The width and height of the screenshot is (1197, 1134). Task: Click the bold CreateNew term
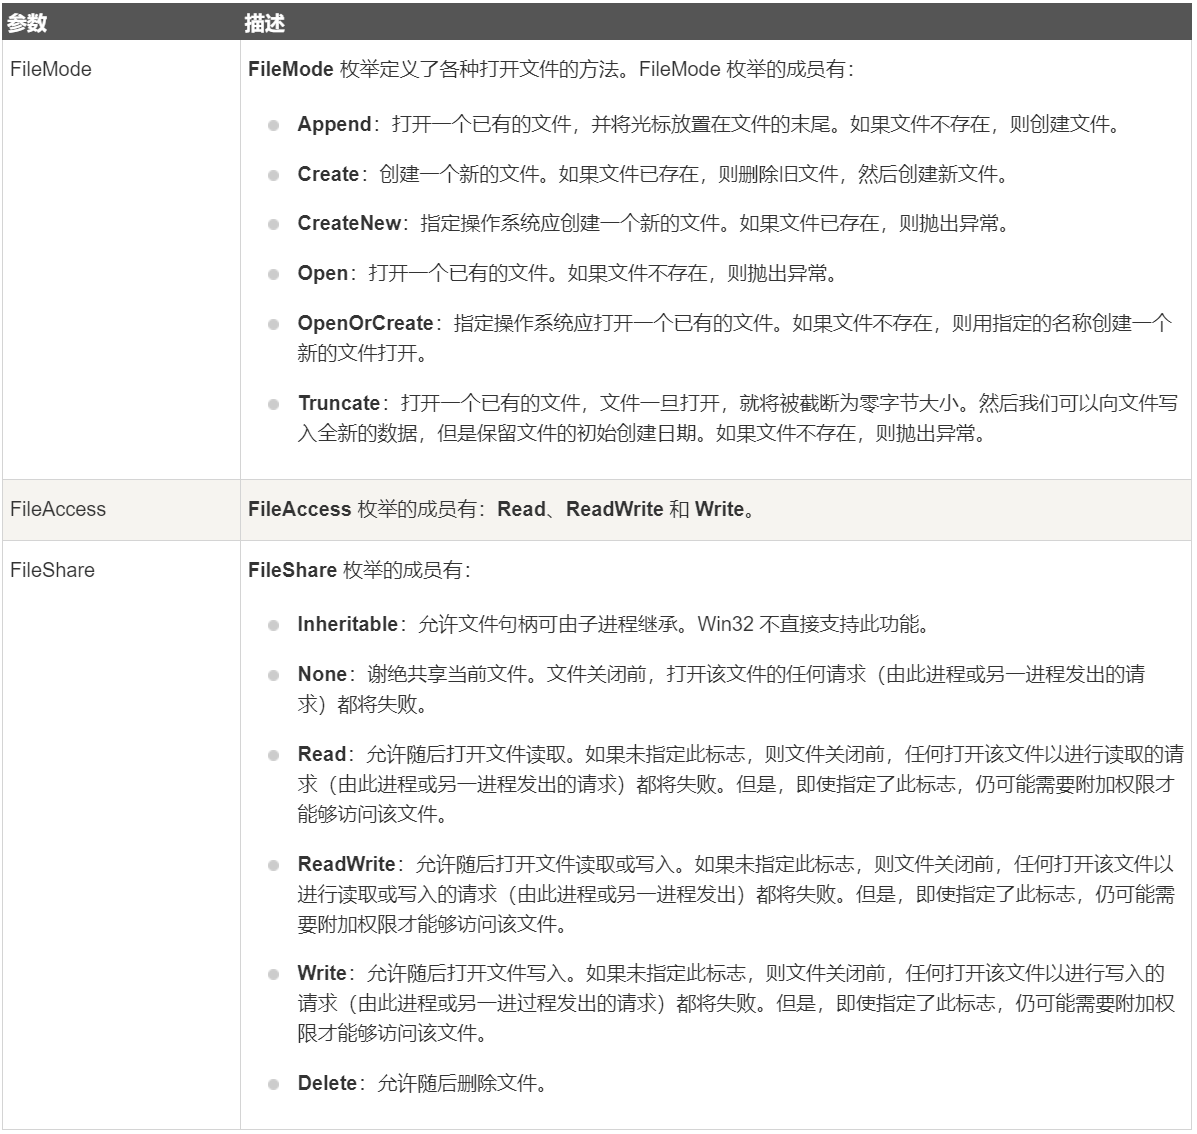(x=349, y=224)
